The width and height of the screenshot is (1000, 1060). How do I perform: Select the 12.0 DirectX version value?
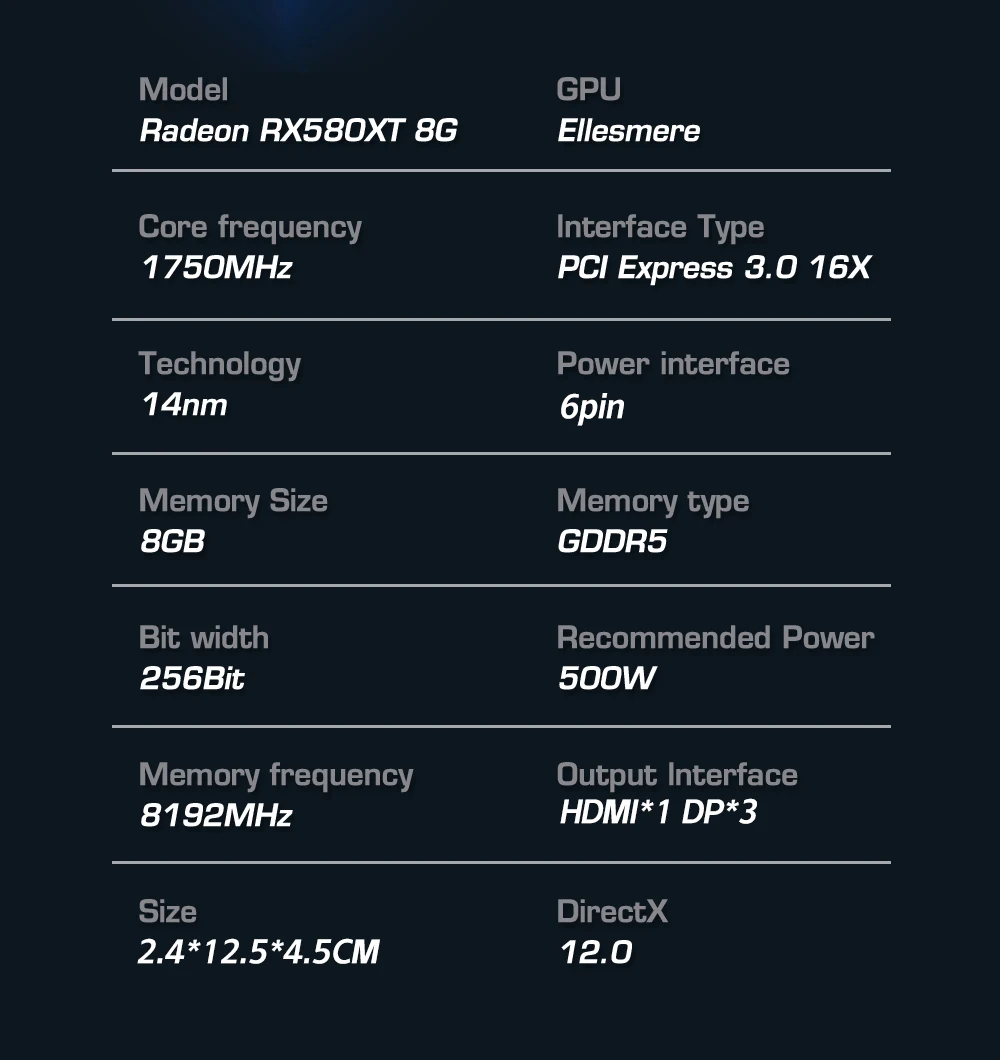click(x=596, y=952)
